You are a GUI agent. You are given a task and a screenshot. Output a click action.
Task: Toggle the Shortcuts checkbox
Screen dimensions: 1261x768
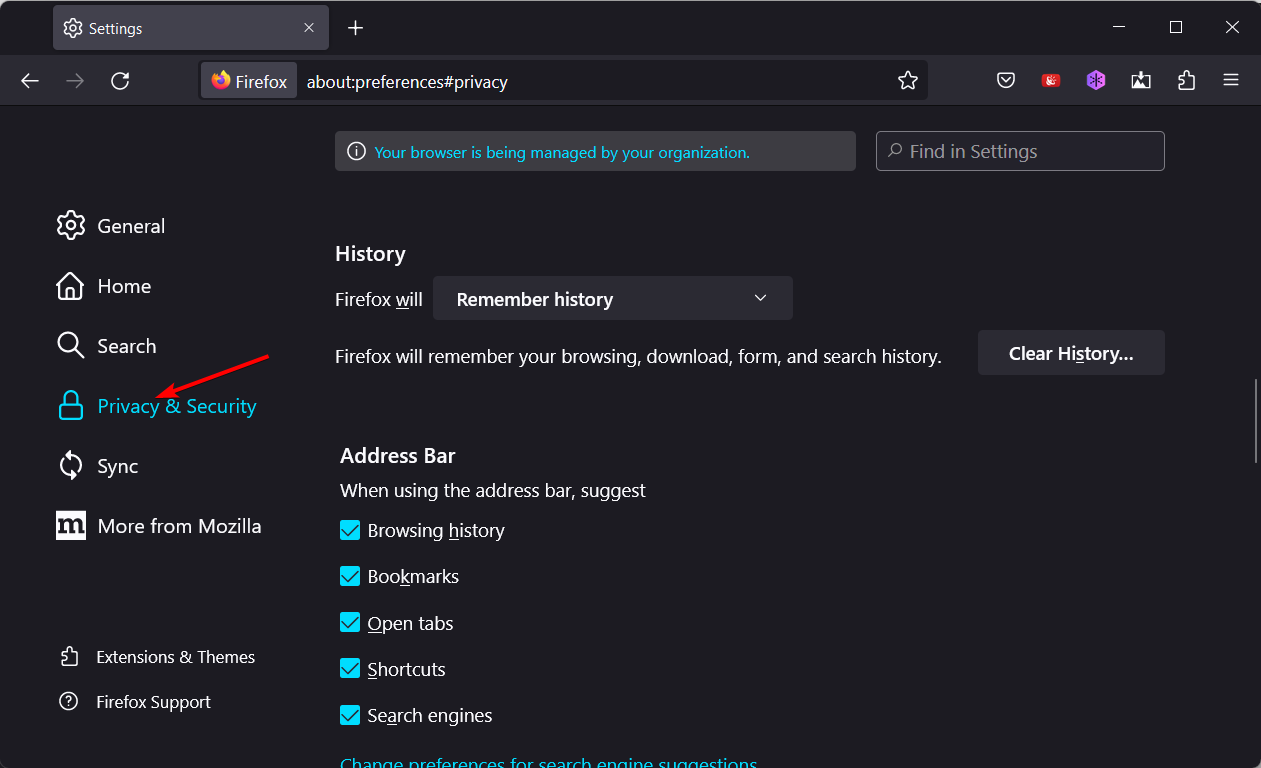pyautogui.click(x=350, y=669)
